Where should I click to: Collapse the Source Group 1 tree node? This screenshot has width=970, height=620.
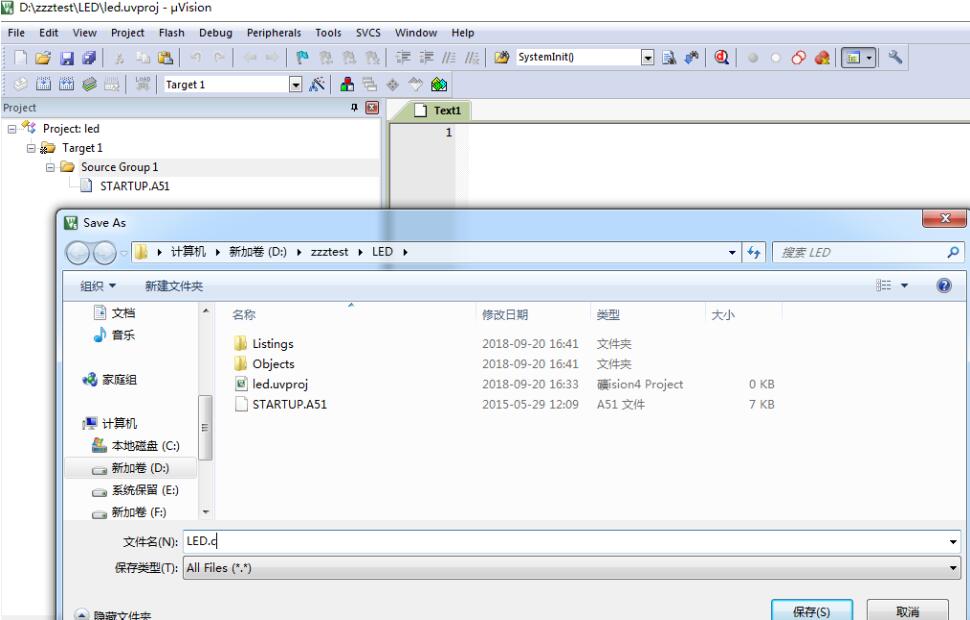click(50, 167)
